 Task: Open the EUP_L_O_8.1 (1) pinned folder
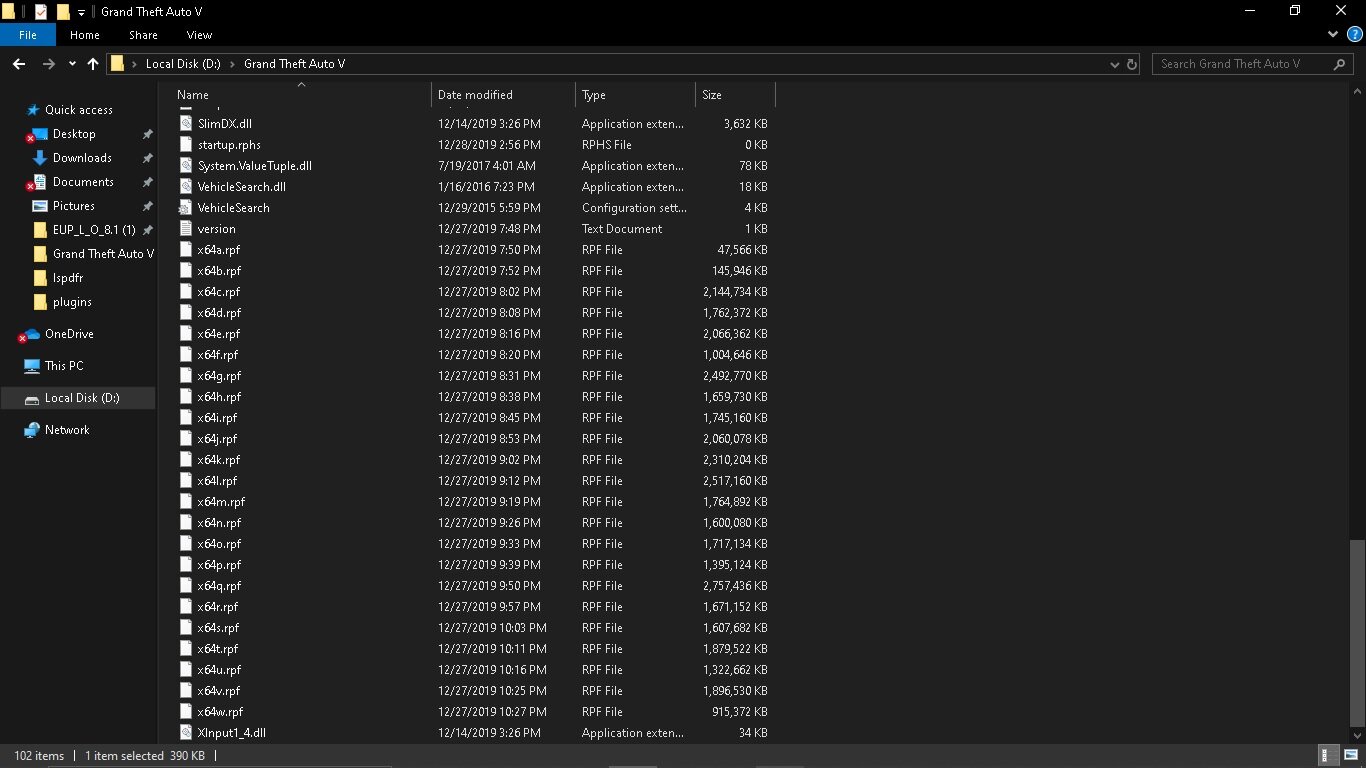click(94, 230)
